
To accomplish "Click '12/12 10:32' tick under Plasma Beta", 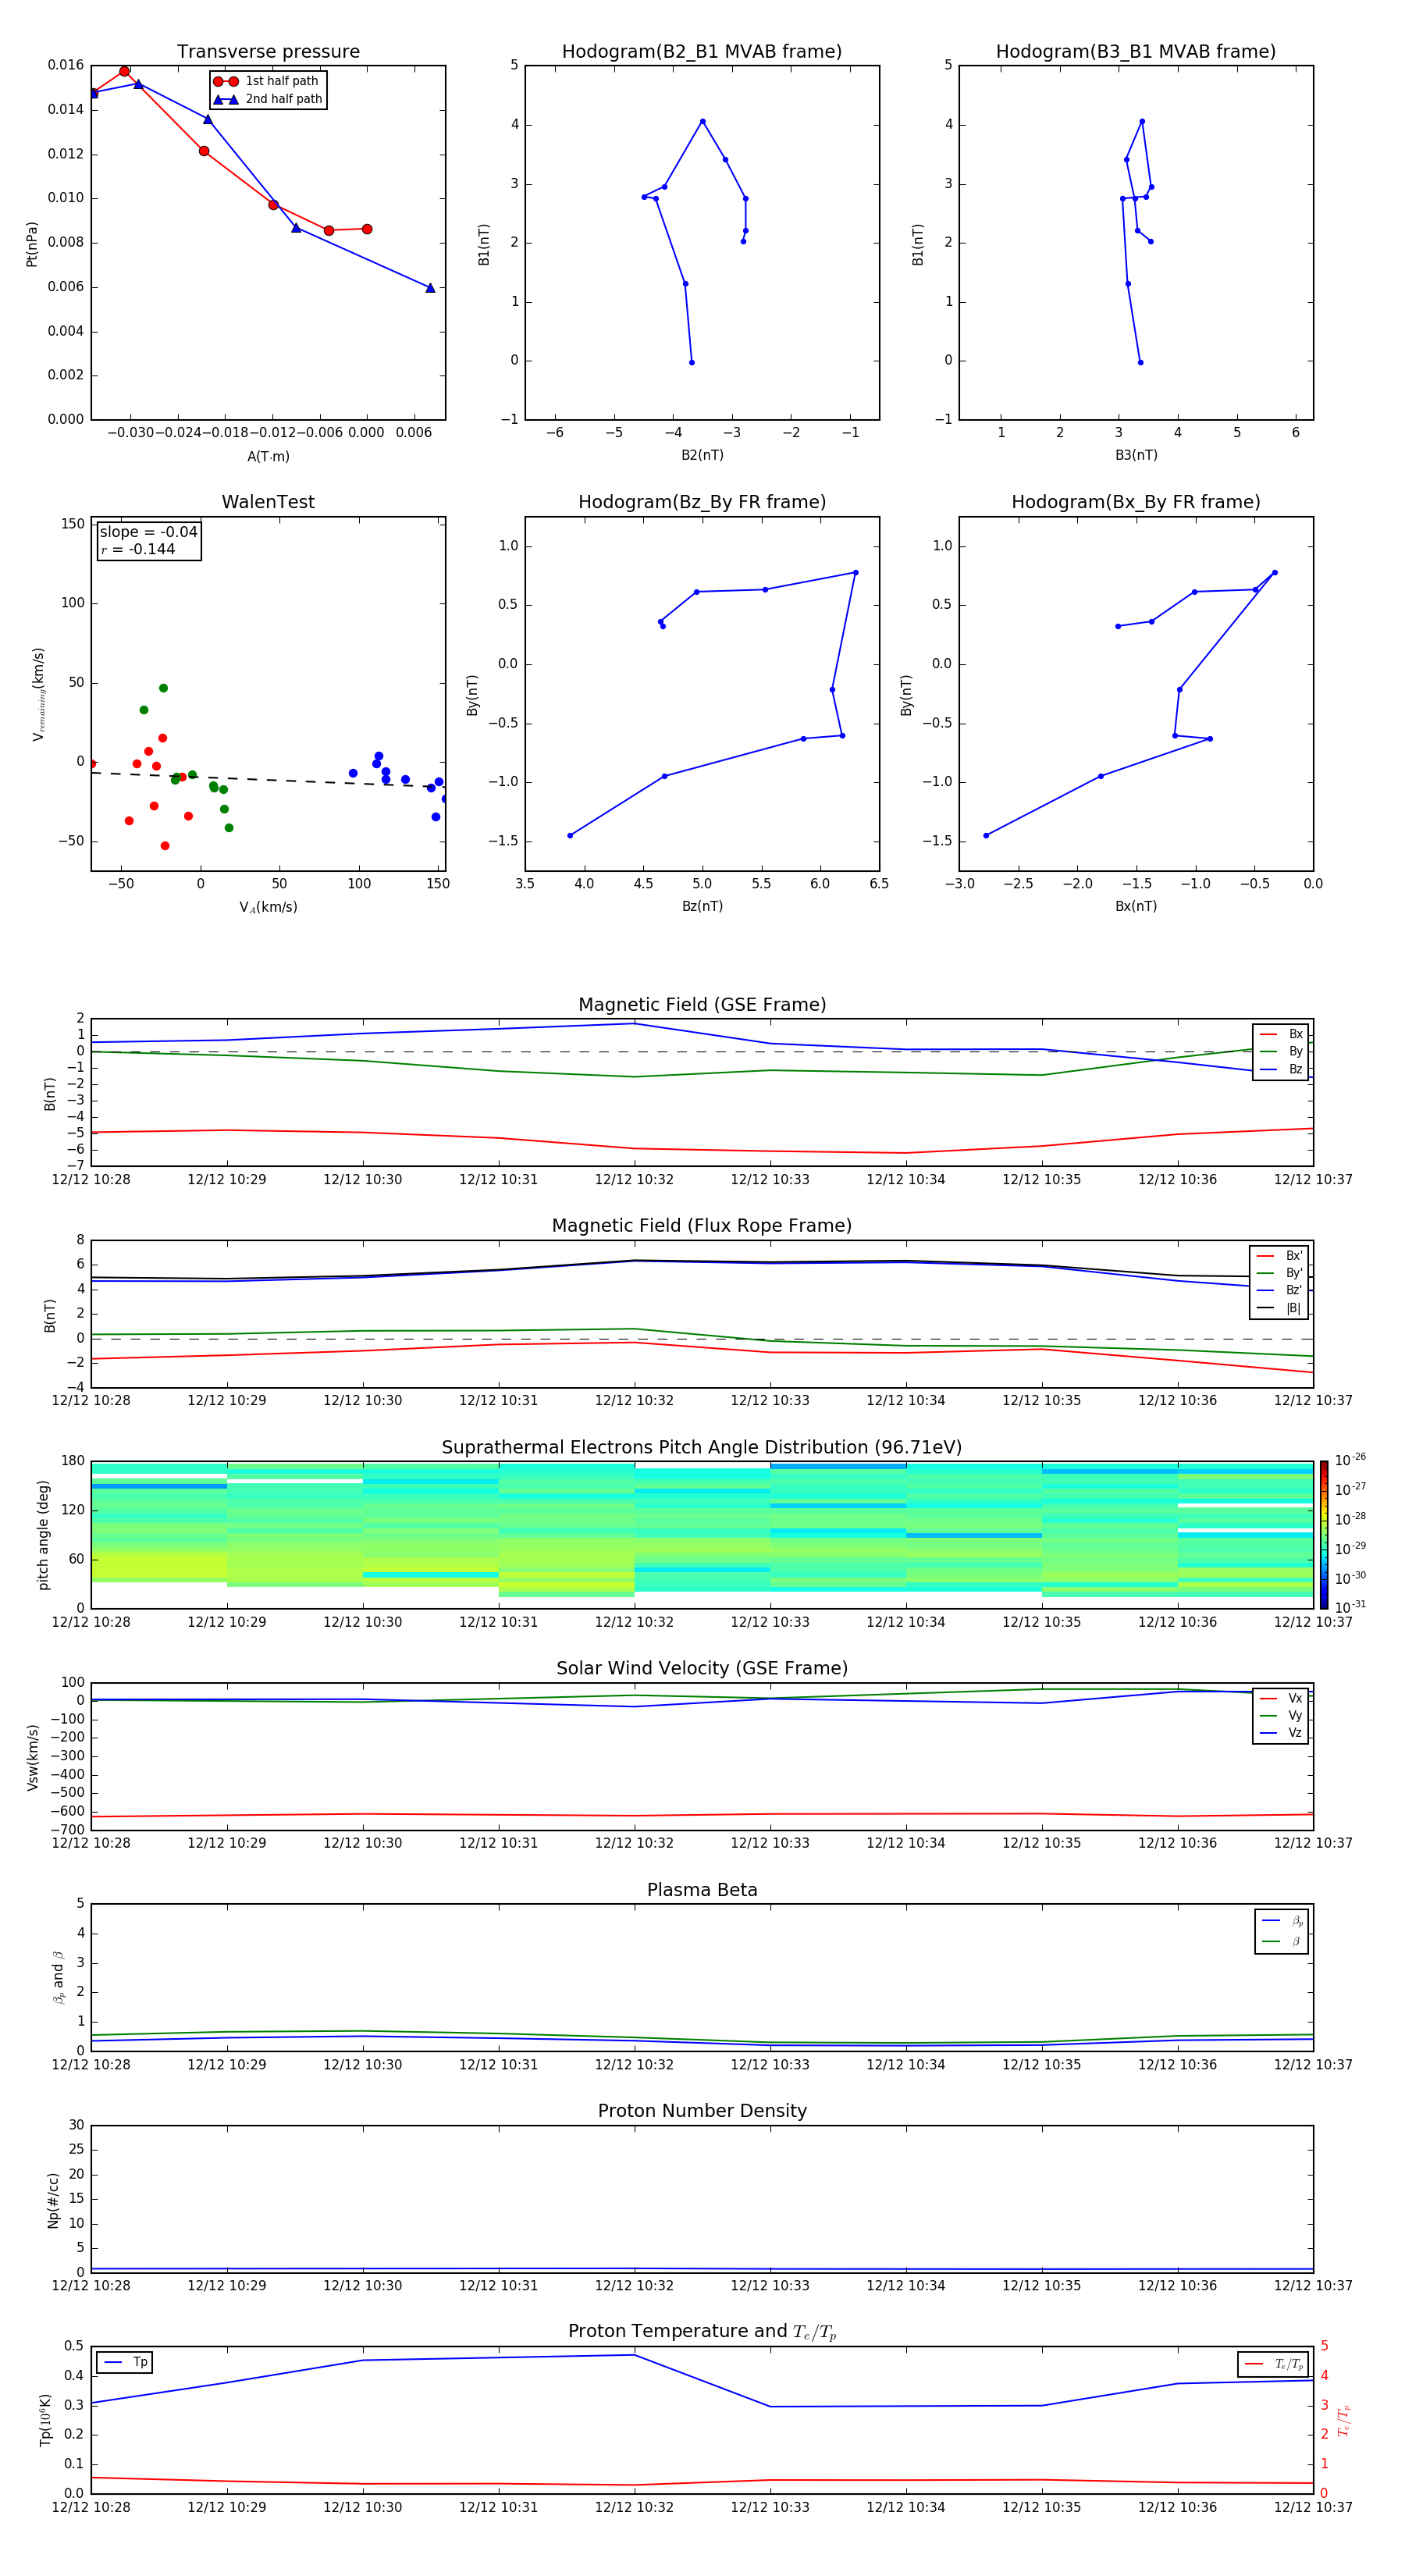I will (x=634, y=2065).
